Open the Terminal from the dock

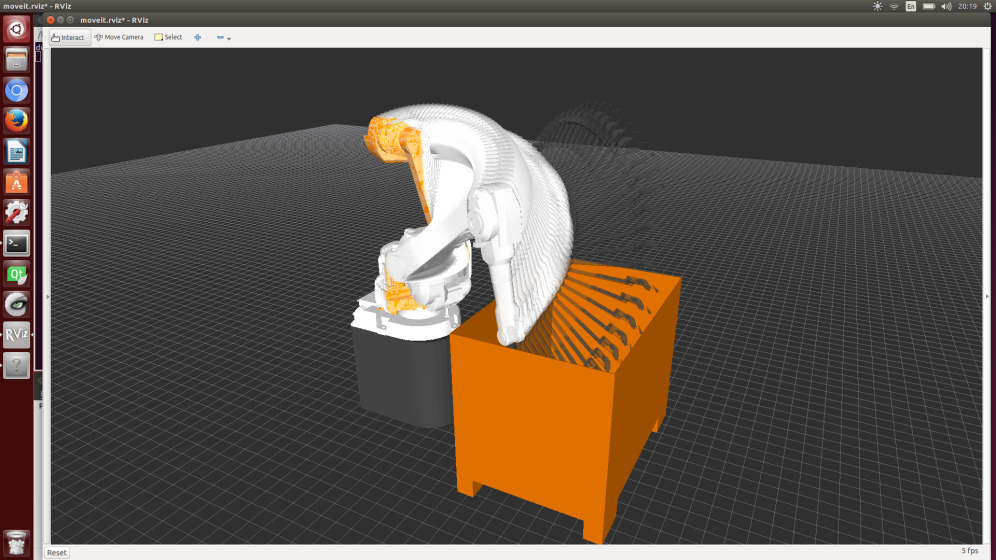coord(16,243)
